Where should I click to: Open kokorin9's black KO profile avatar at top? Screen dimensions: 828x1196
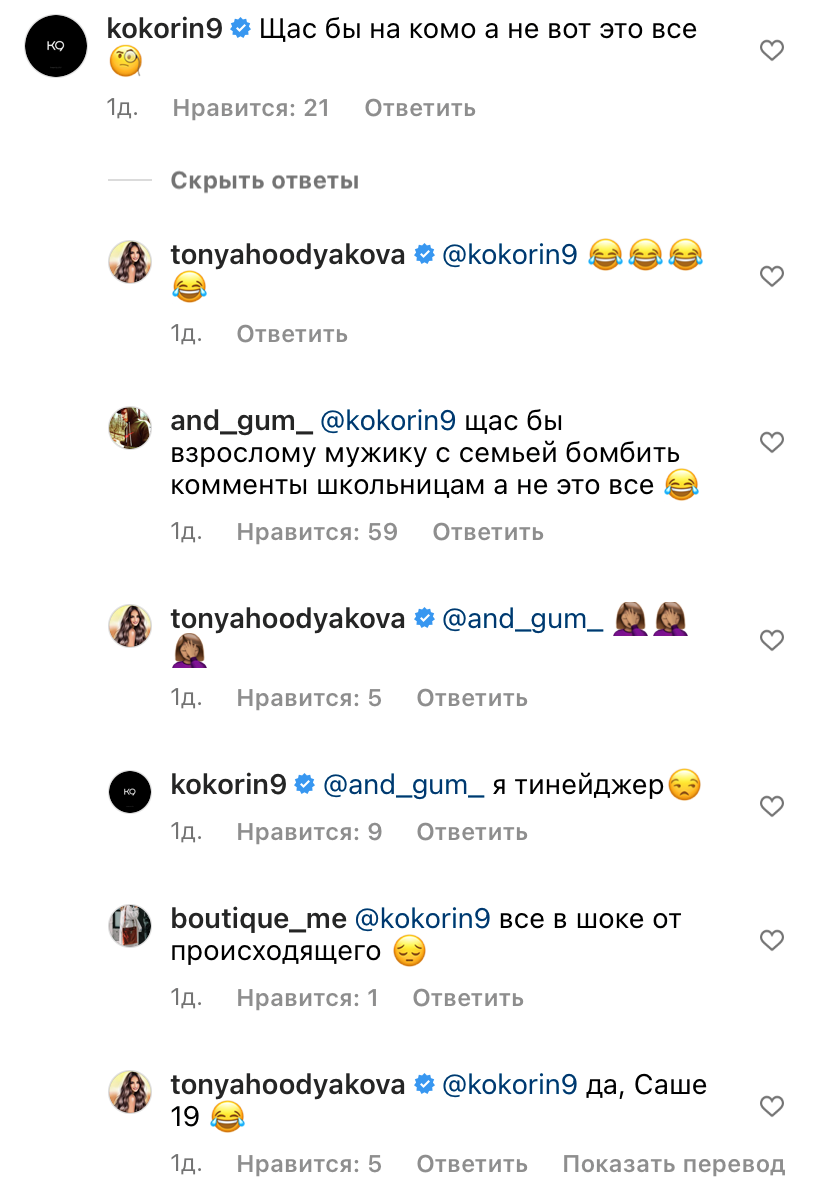click(x=55, y=45)
